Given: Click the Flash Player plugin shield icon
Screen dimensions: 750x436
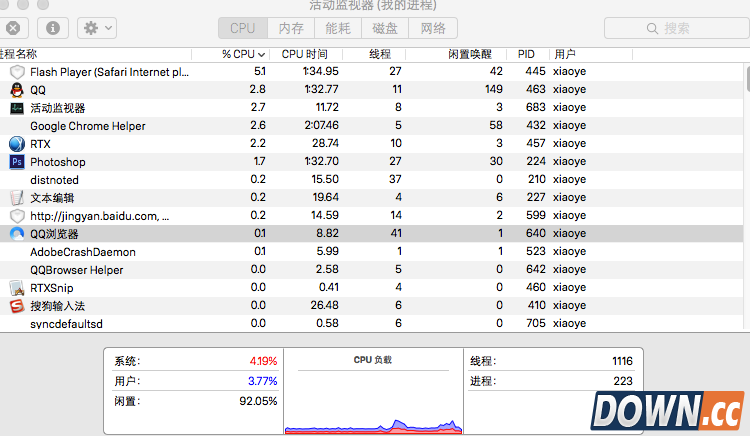Looking at the screenshot, I should tap(17, 72).
